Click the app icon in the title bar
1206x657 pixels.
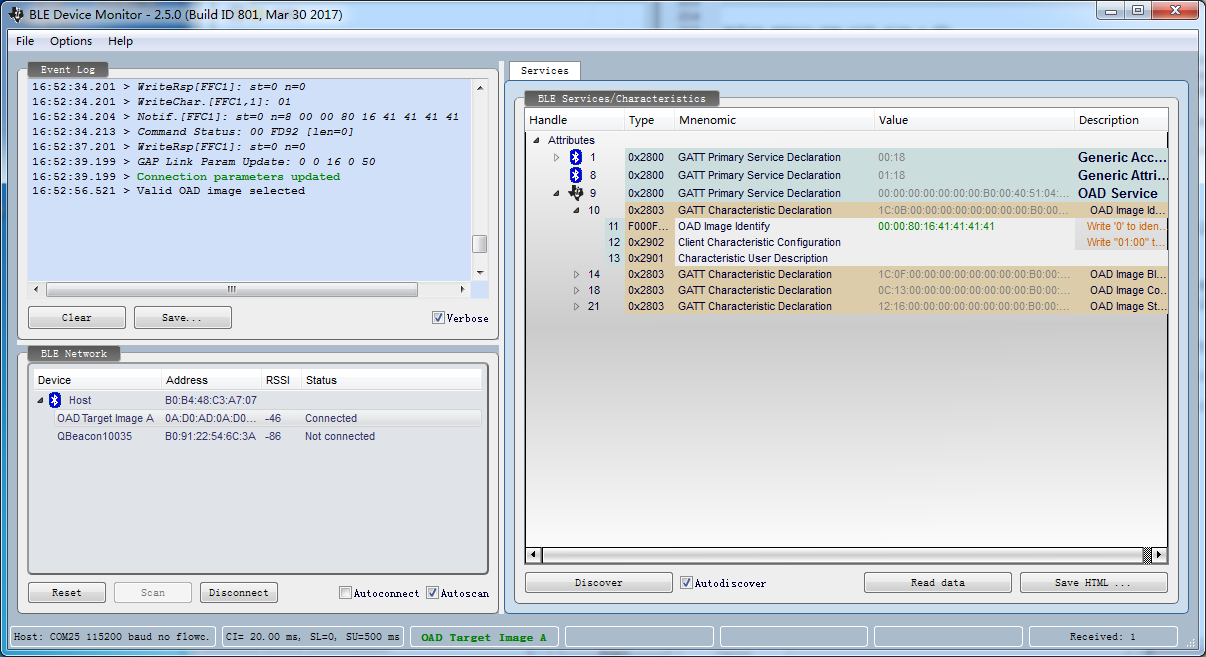coord(15,15)
